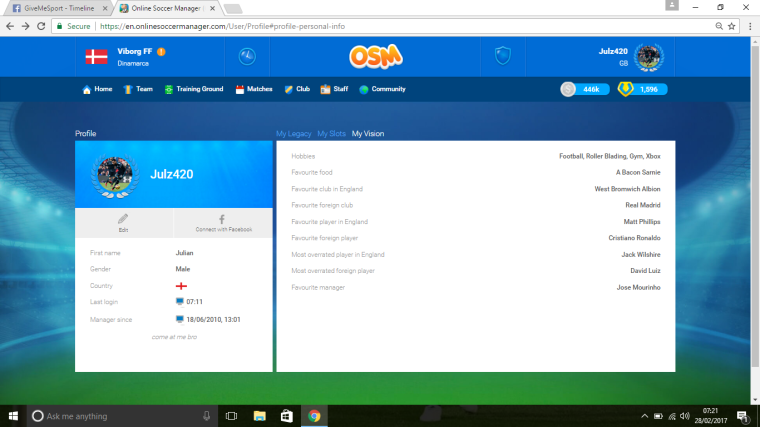Open the Club menu
The image size is (760, 427).
(297, 89)
